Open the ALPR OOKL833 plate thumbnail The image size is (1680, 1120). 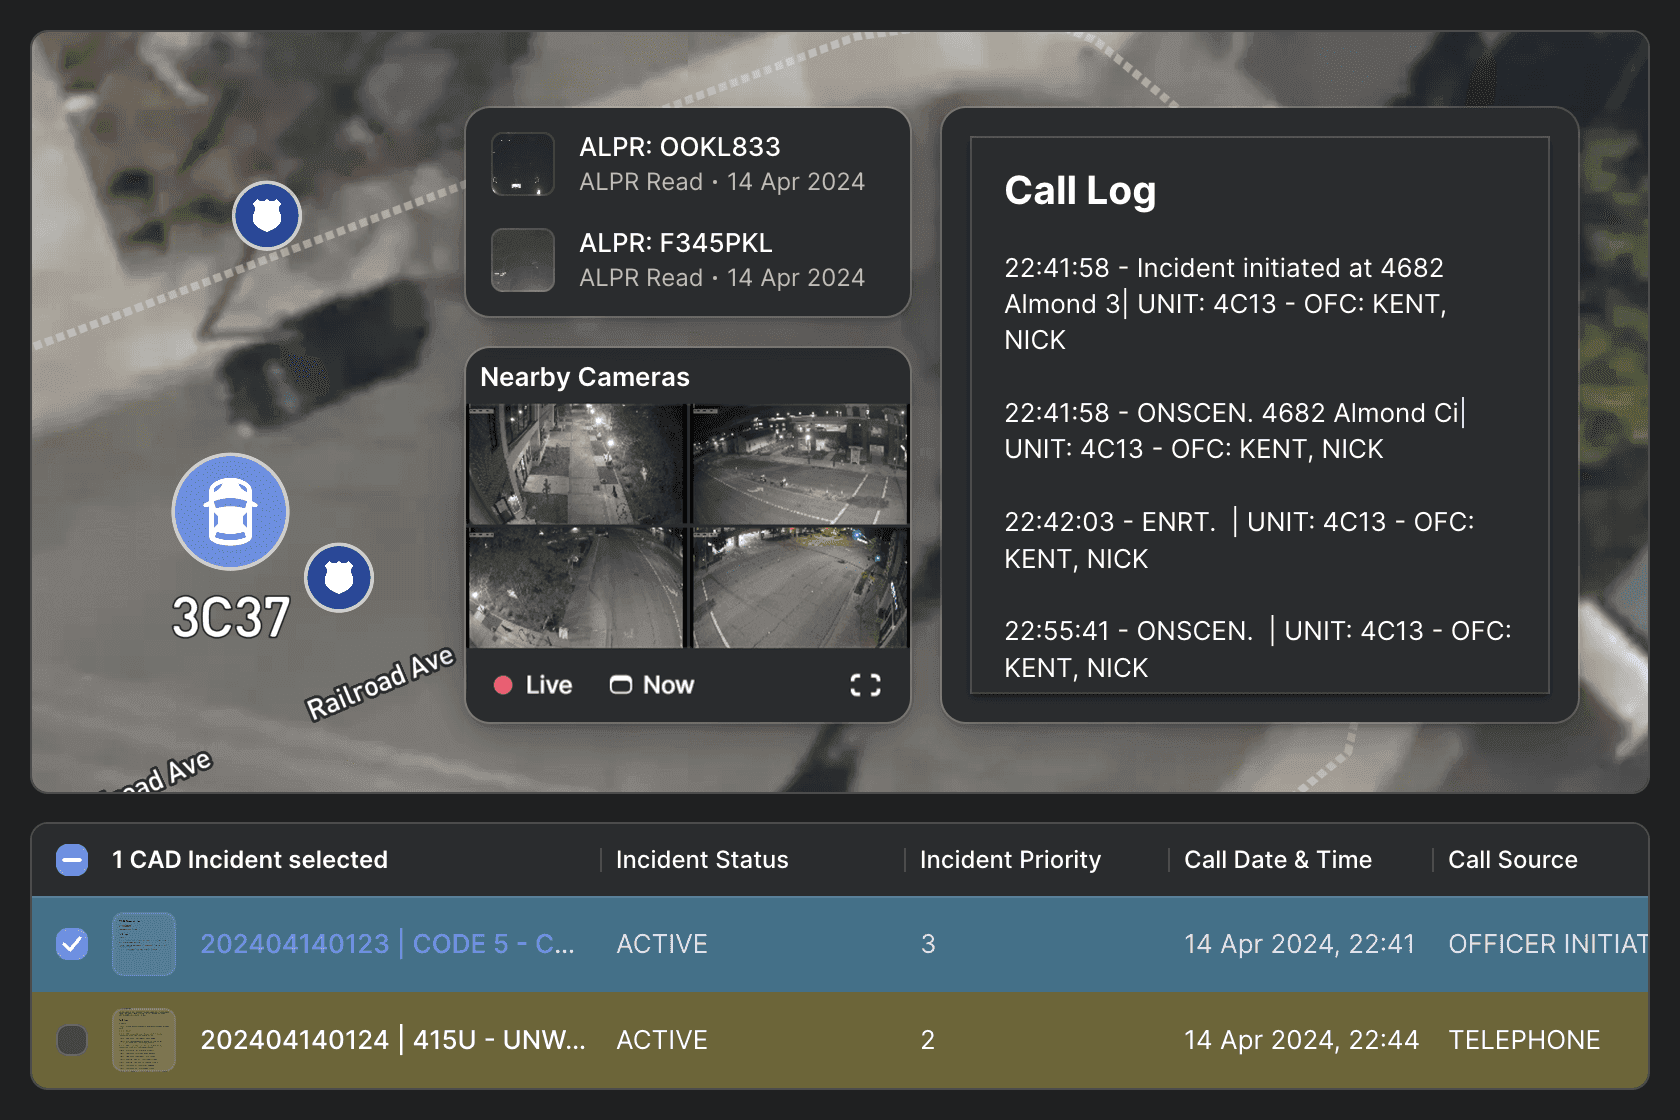pos(523,164)
